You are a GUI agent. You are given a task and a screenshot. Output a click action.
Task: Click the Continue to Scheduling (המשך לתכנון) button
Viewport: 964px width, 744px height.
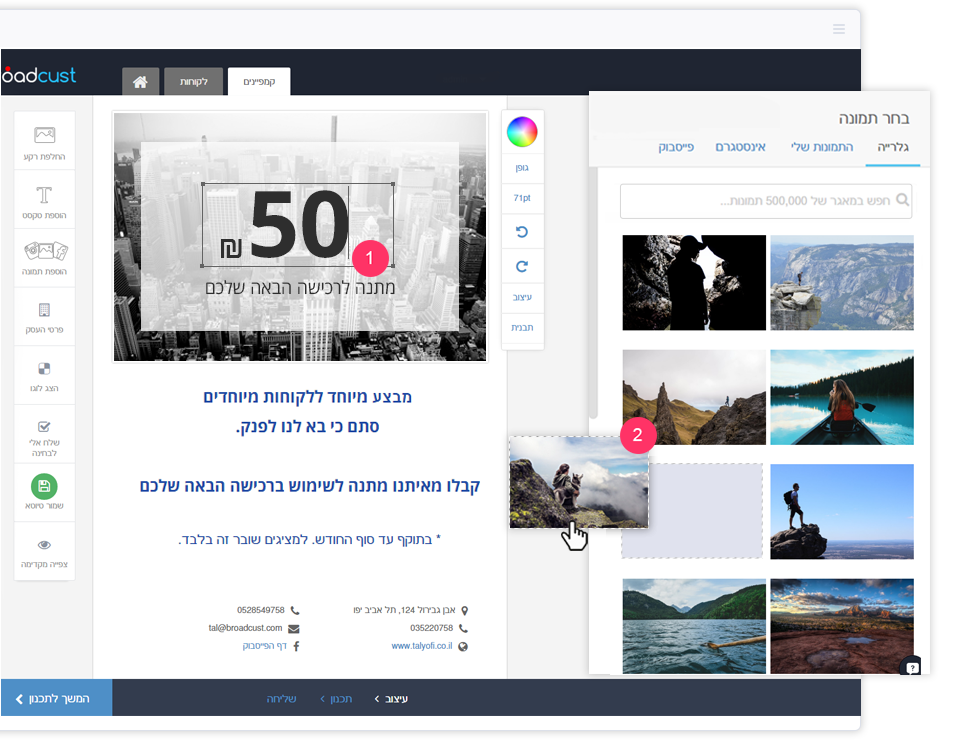[x=56, y=698]
